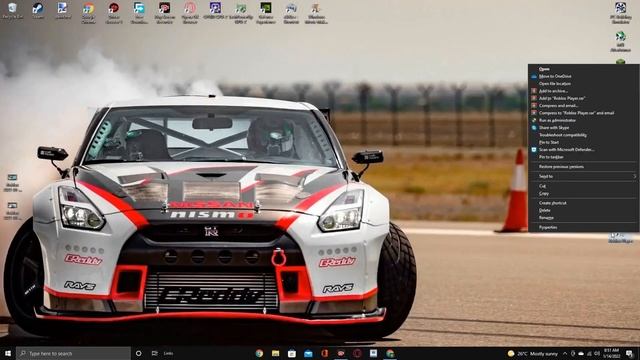Click Run as administrator
Viewport: 640px width, 360px height.
pos(584,120)
